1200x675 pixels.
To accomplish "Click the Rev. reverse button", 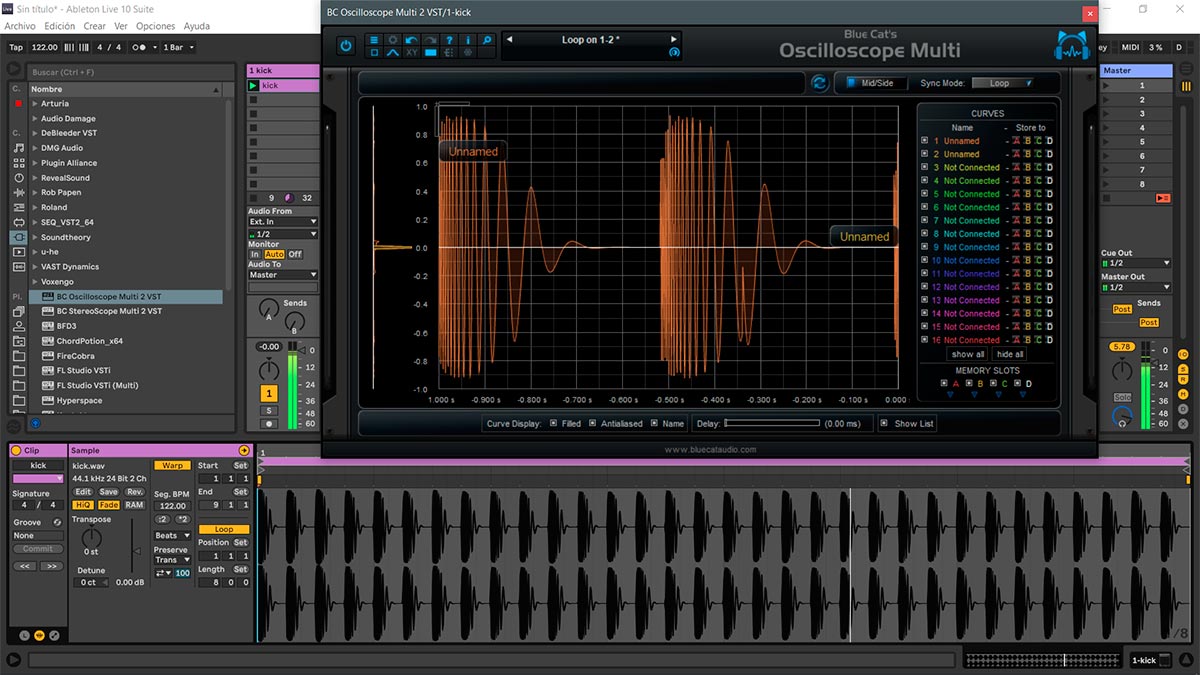I will 135,492.
